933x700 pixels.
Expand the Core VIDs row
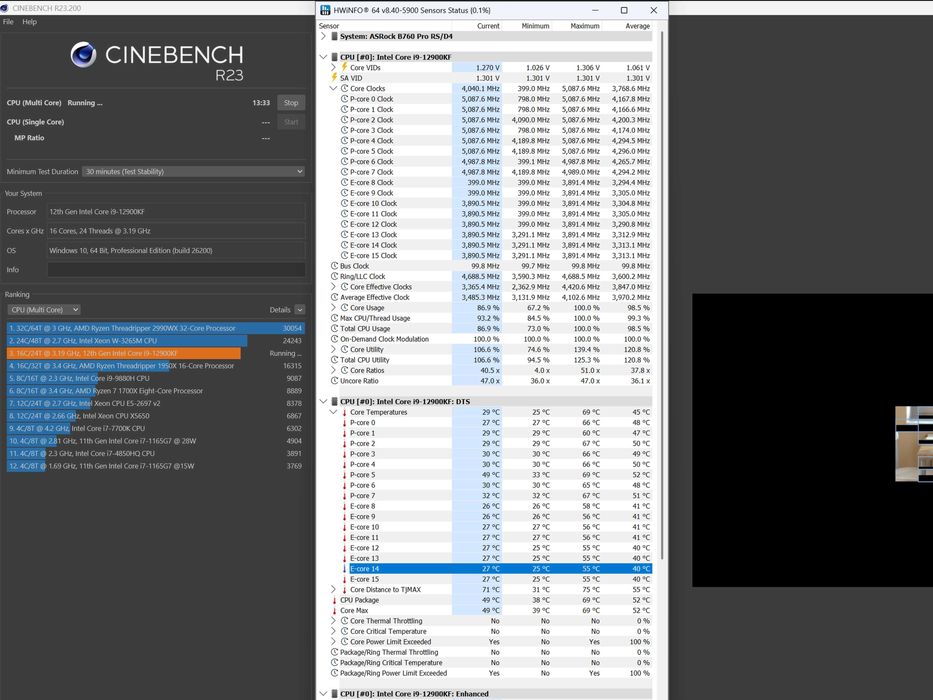333,68
